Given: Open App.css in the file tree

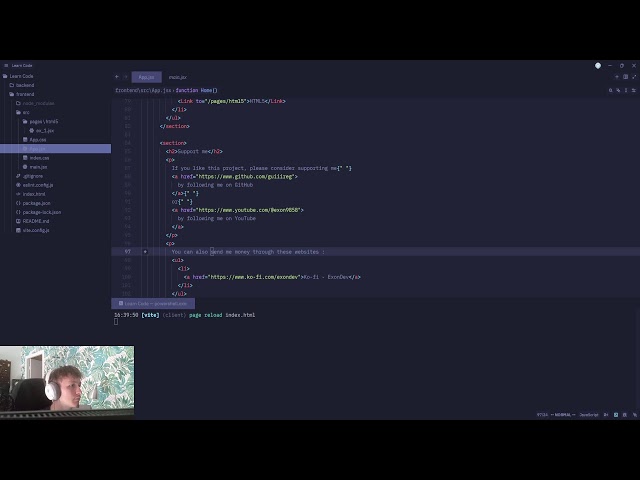Looking at the screenshot, I should point(34,140).
